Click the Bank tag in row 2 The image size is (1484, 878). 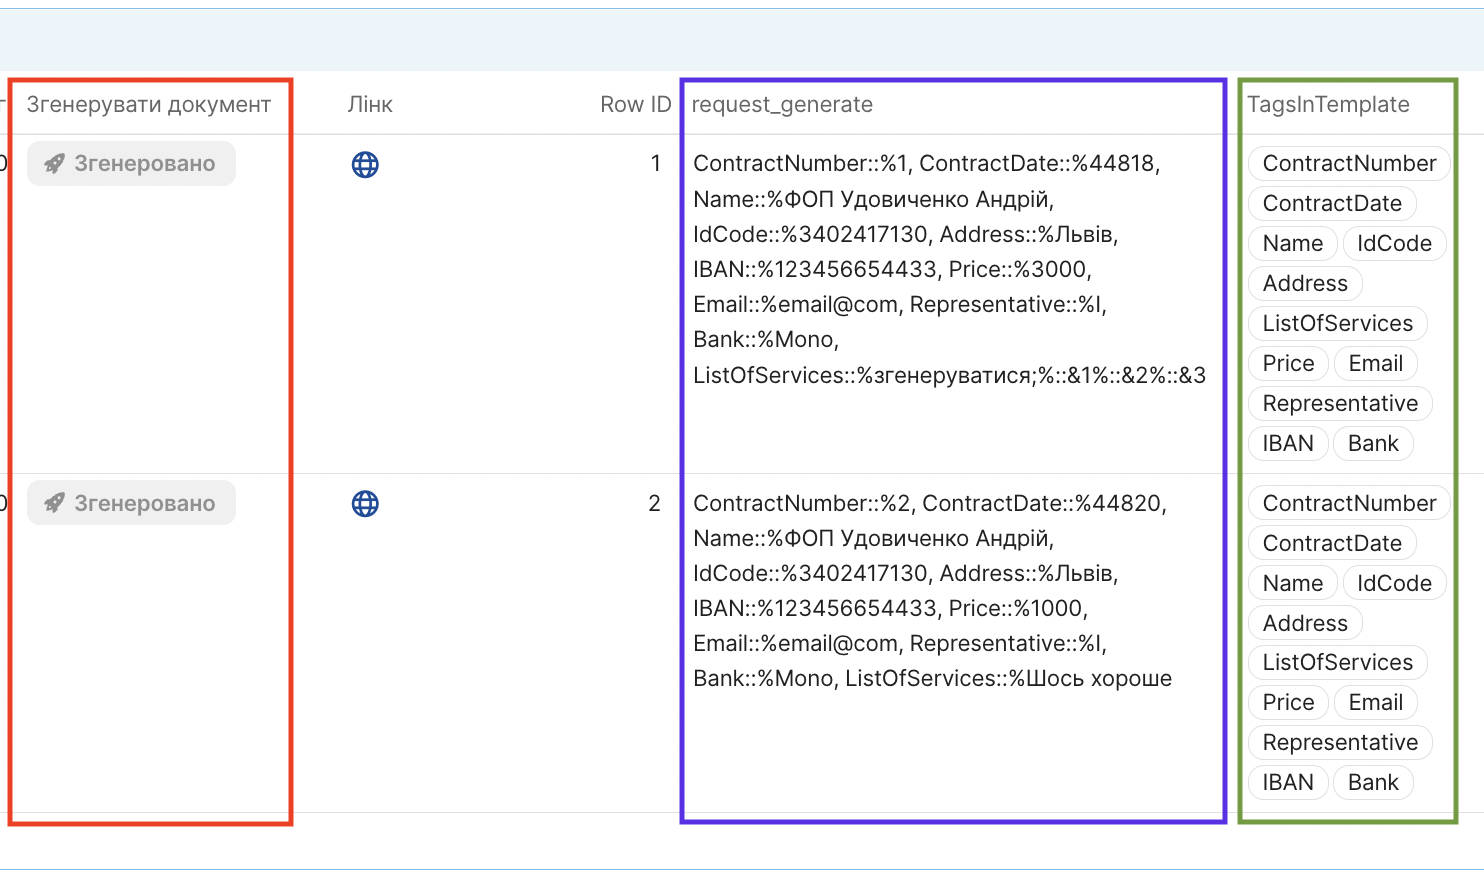[x=1373, y=783]
